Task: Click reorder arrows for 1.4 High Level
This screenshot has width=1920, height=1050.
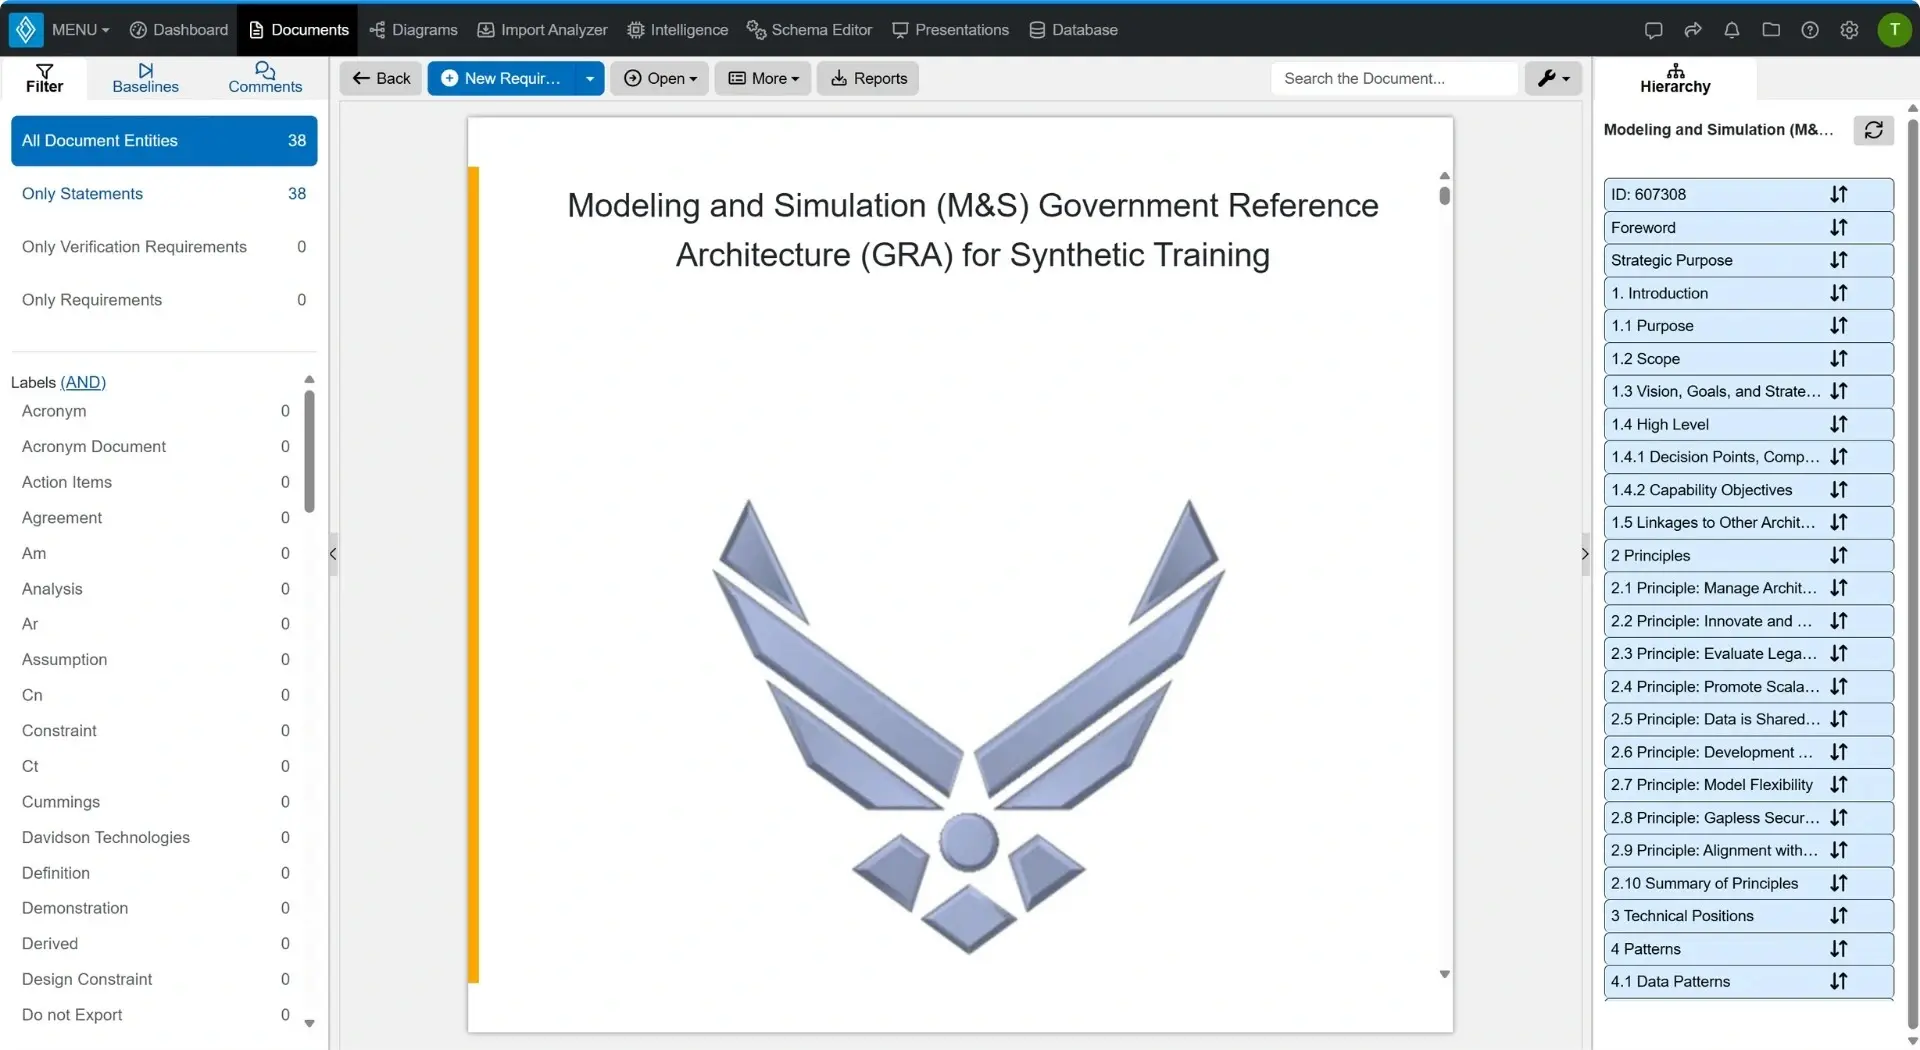Action: 1838,424
